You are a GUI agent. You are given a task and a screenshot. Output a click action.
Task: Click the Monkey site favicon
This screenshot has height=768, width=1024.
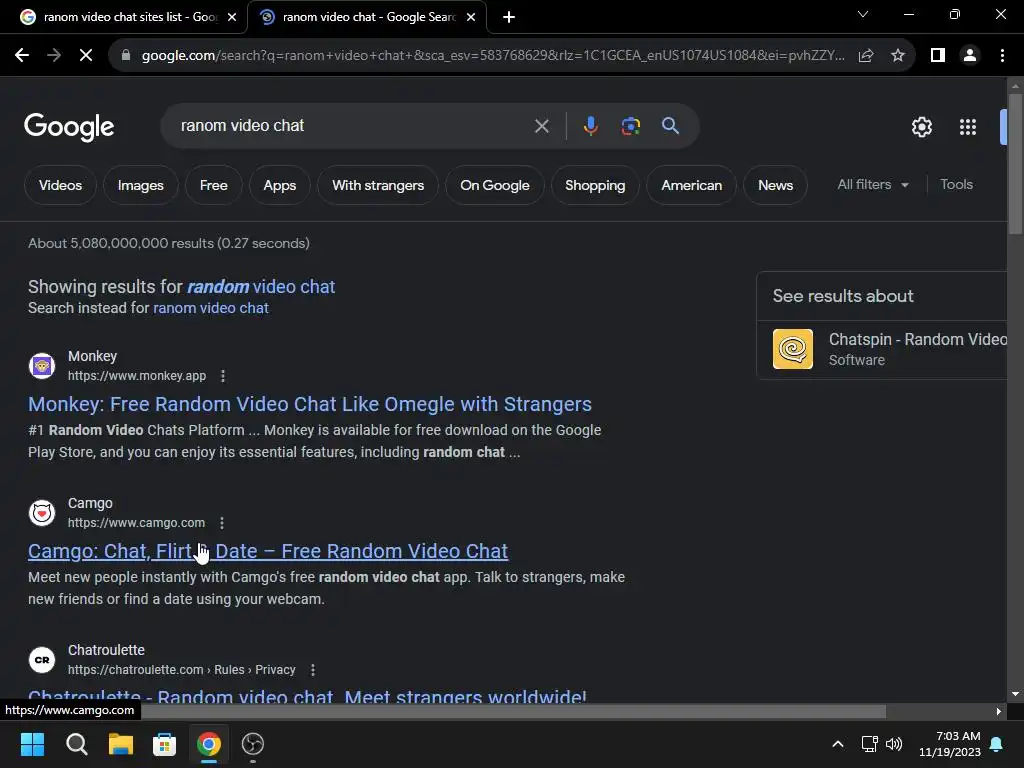tap(42, 366)
